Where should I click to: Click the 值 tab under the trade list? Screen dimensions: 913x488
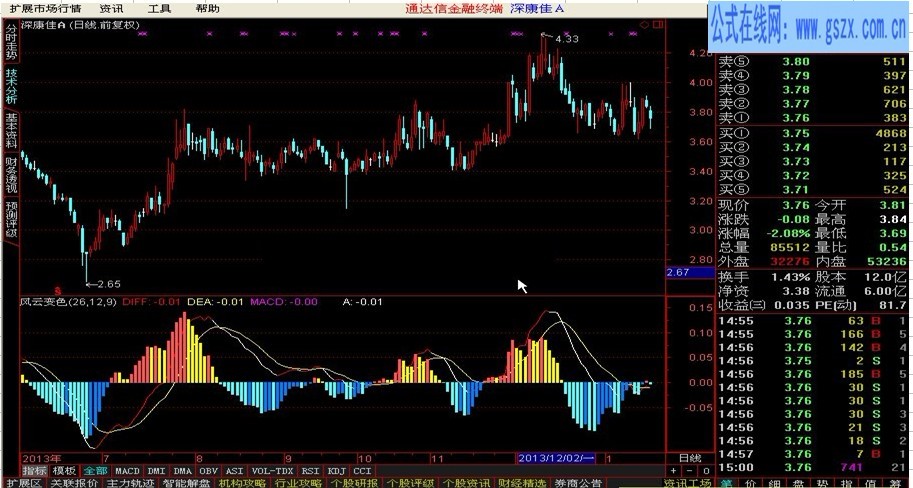(x=873, y=483)
